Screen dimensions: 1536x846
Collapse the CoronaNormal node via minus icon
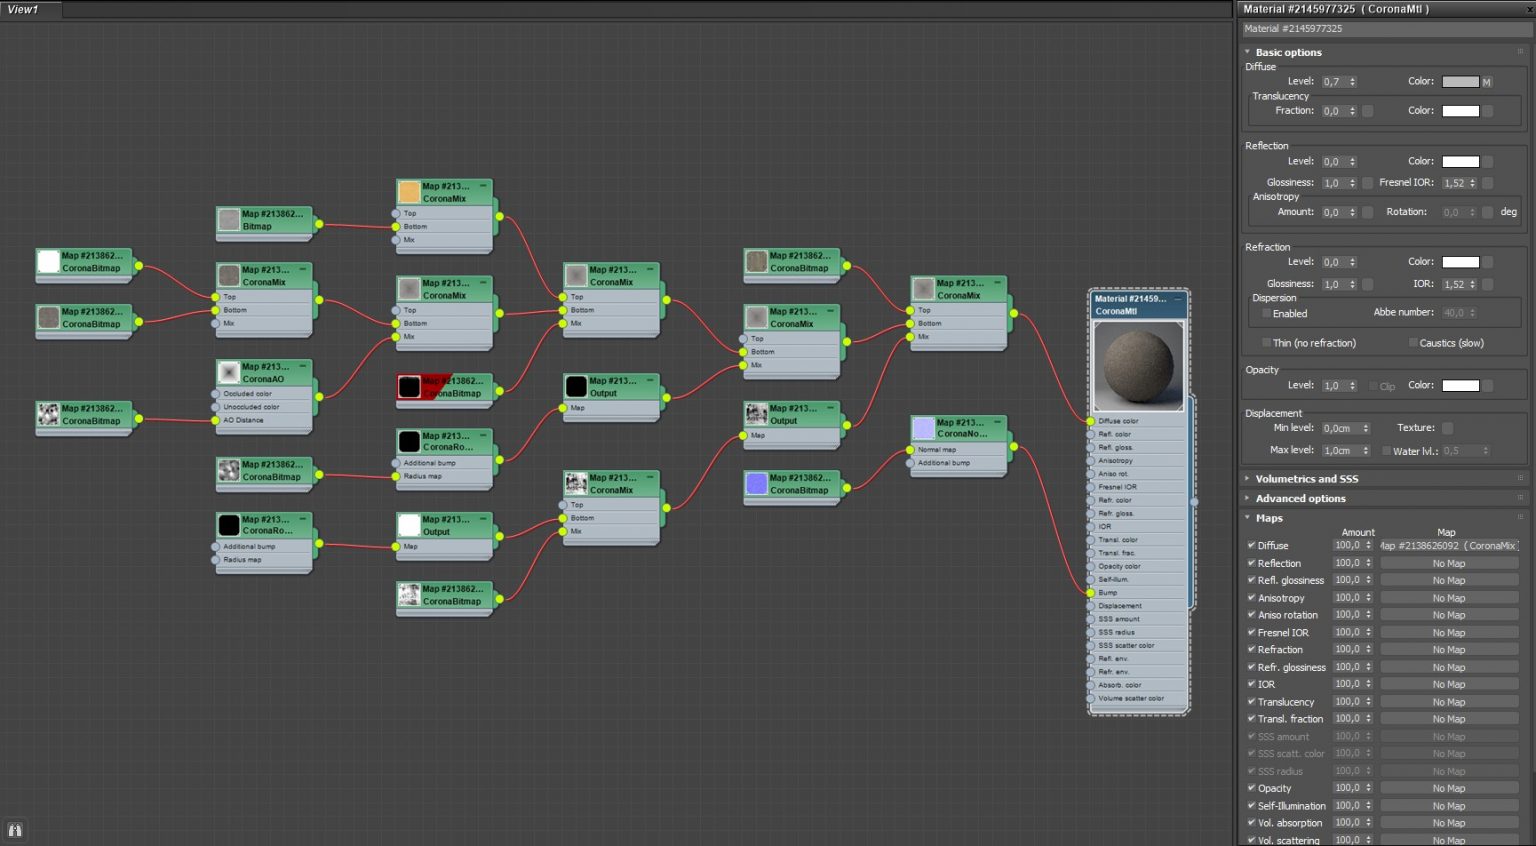pos(998,422)
